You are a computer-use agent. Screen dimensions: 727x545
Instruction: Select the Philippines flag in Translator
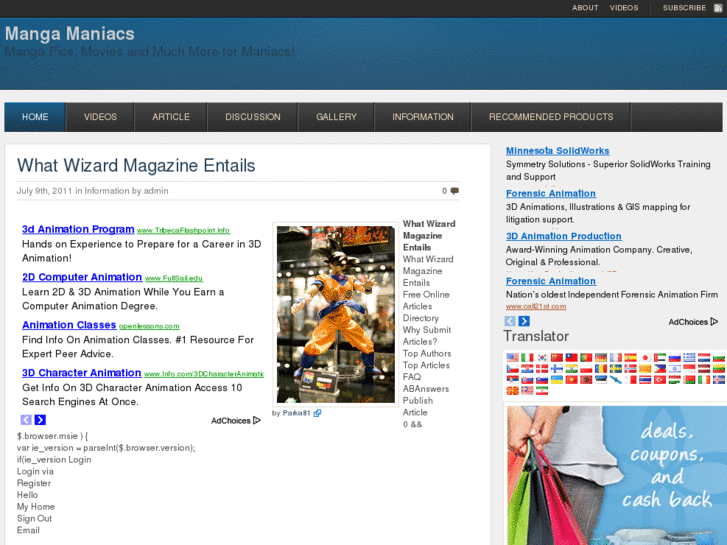660,369
